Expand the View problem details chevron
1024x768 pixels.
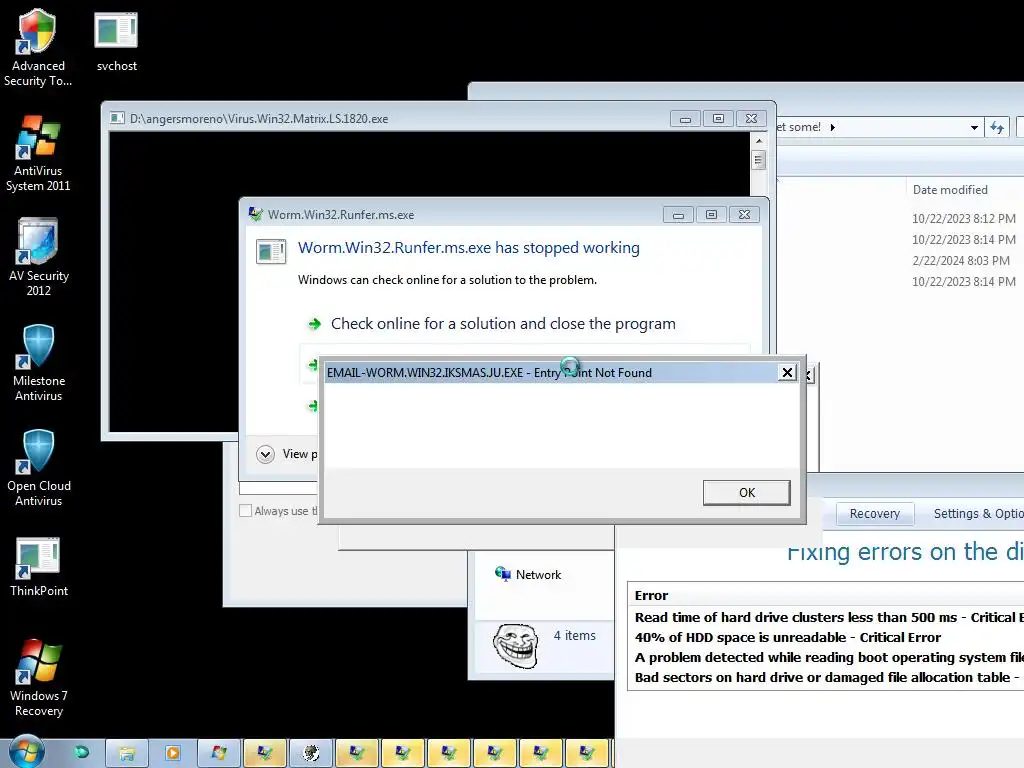[x=265, y=454]
